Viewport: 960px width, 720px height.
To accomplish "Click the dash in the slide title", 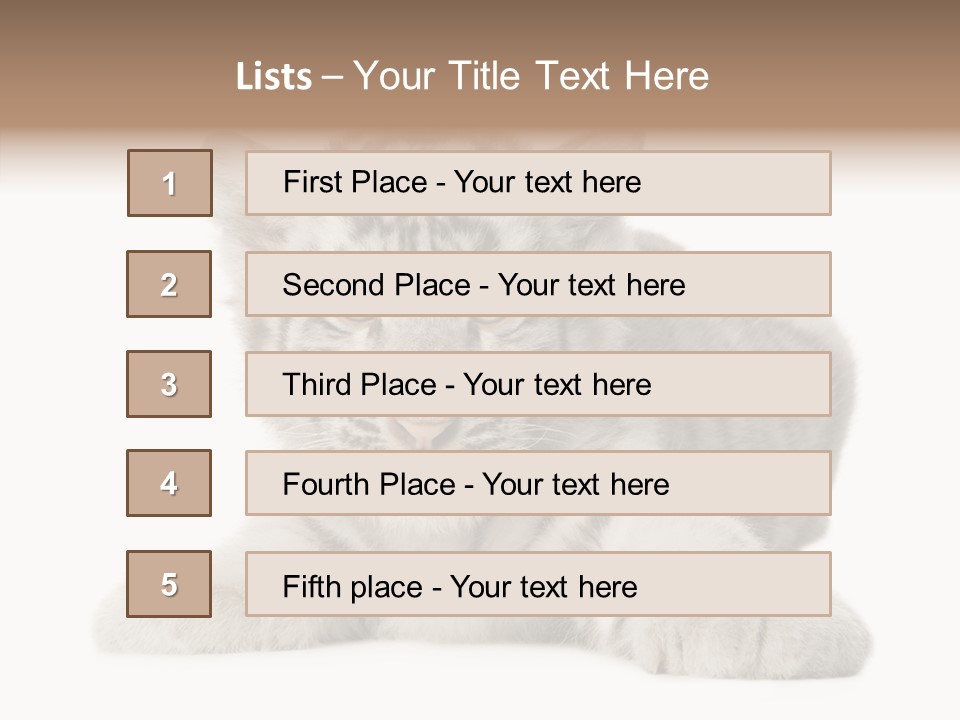I will pos(333,77).
